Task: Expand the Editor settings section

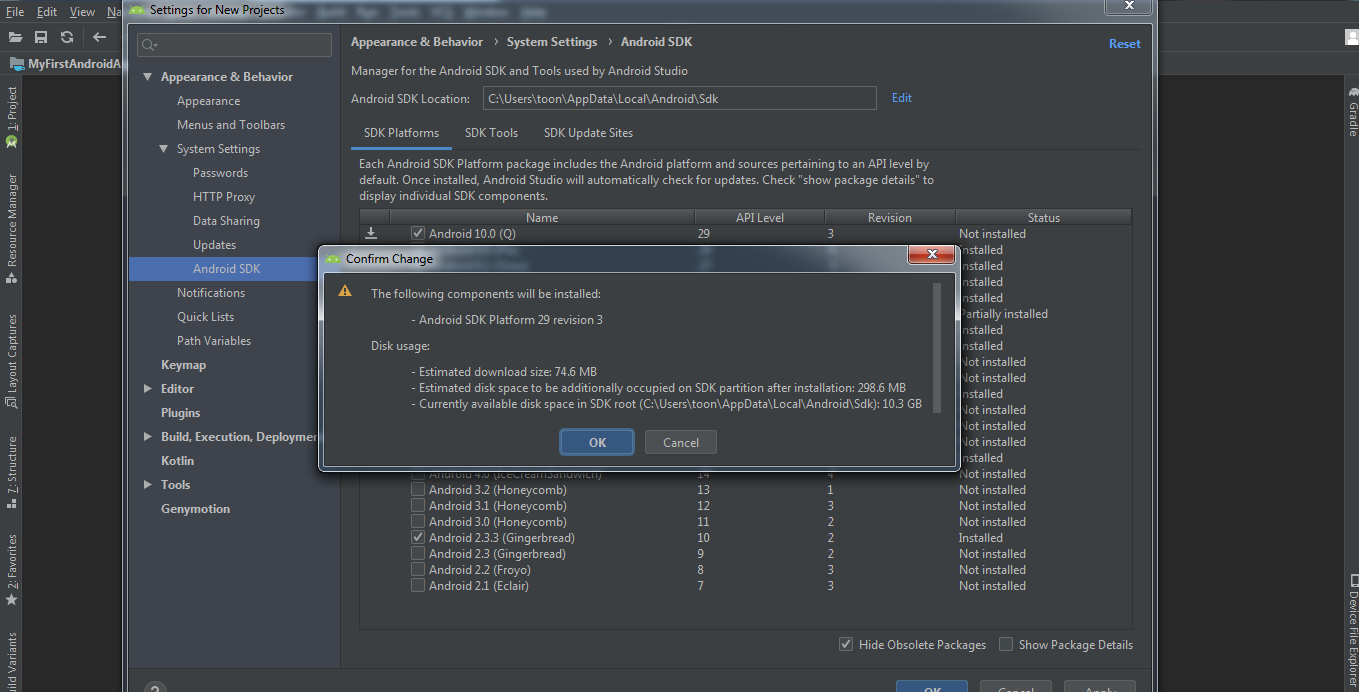Action: click(x=147, y=388)
